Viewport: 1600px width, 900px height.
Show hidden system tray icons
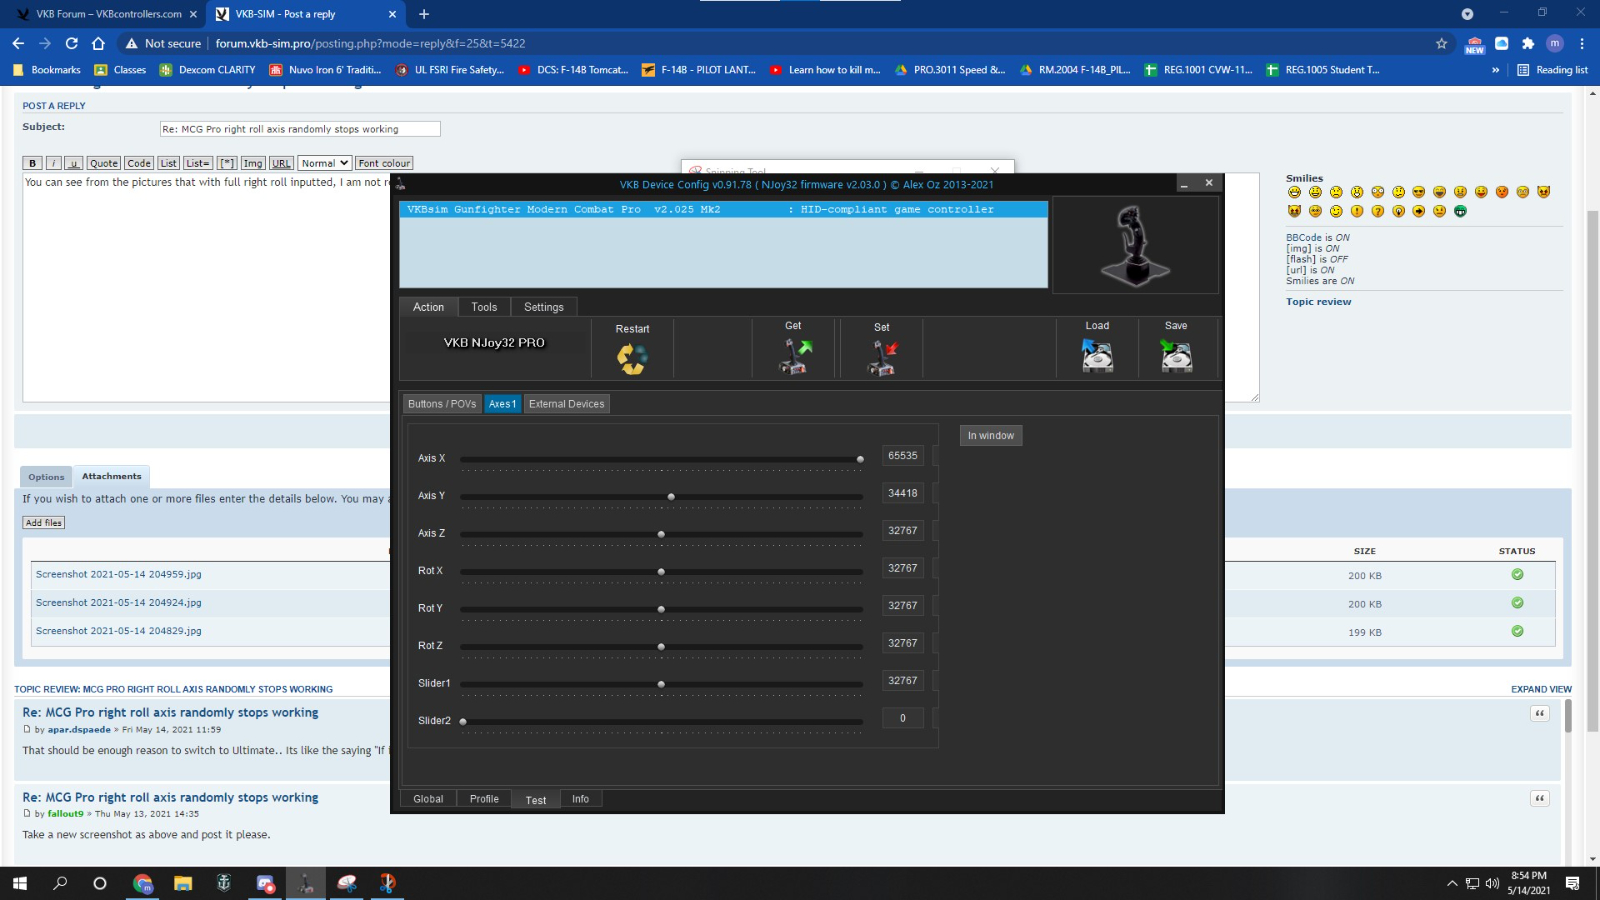(1451, 883)
